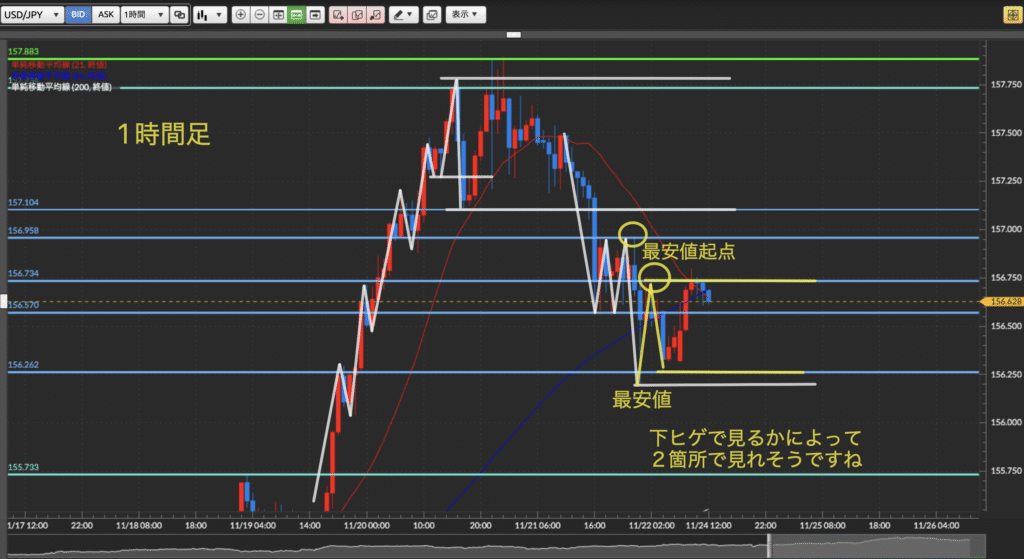Click the zoom out (minus) chart icon
This screenshot has width=1024, height=559.
[259, 16]
